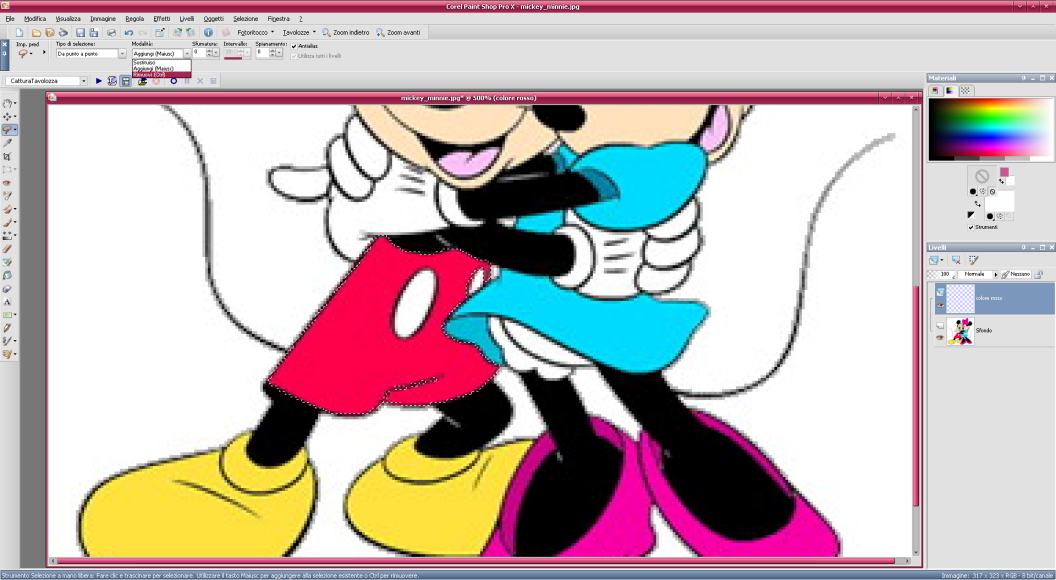
Task: Select the 'colore rosso' layer thumbnail
Action: click(960, 298)
